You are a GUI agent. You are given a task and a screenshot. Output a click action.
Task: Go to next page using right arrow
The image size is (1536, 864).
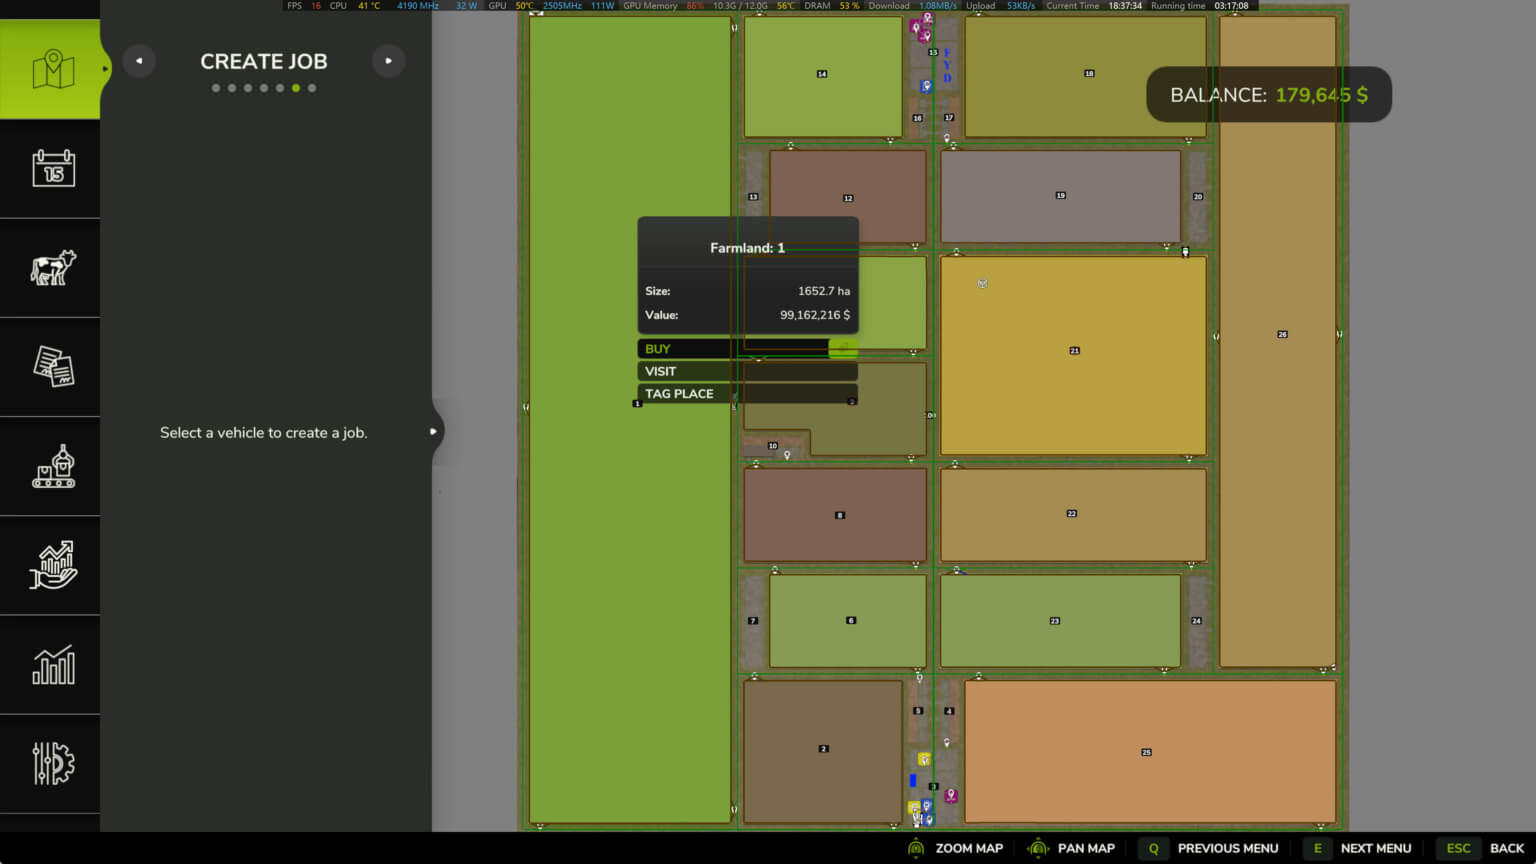pos(388,61)
